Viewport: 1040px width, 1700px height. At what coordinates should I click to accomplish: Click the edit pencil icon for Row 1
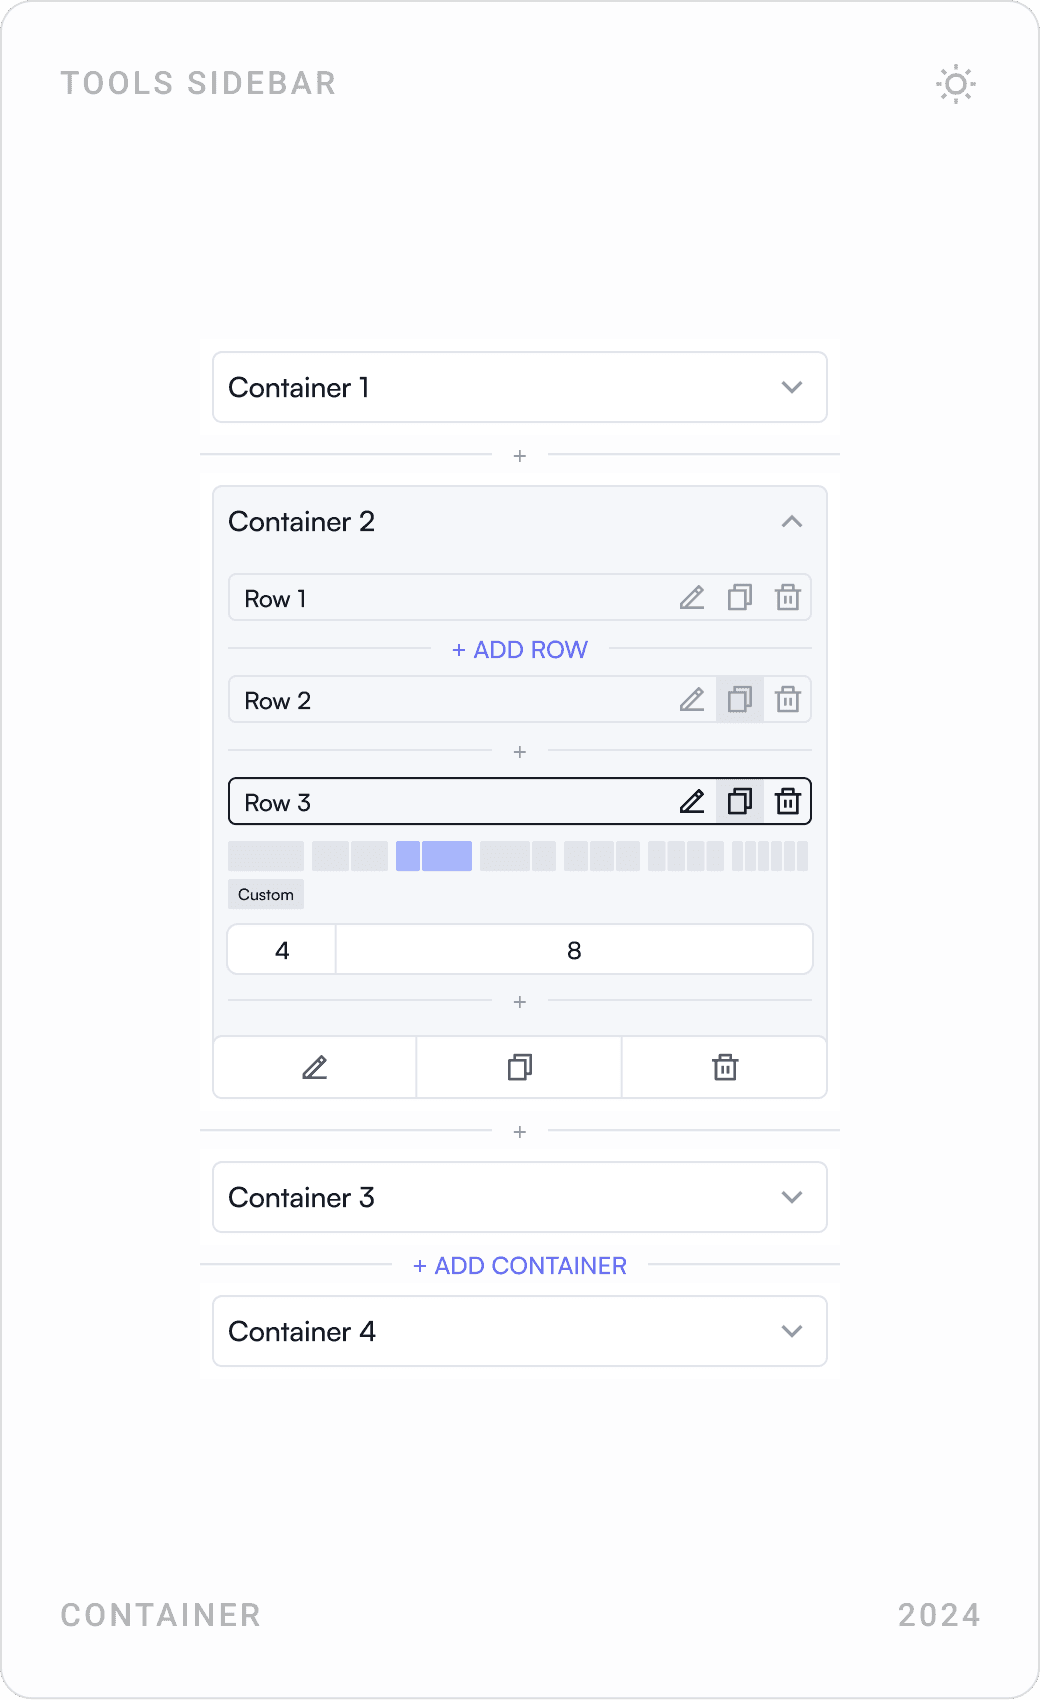coord(692,597)
